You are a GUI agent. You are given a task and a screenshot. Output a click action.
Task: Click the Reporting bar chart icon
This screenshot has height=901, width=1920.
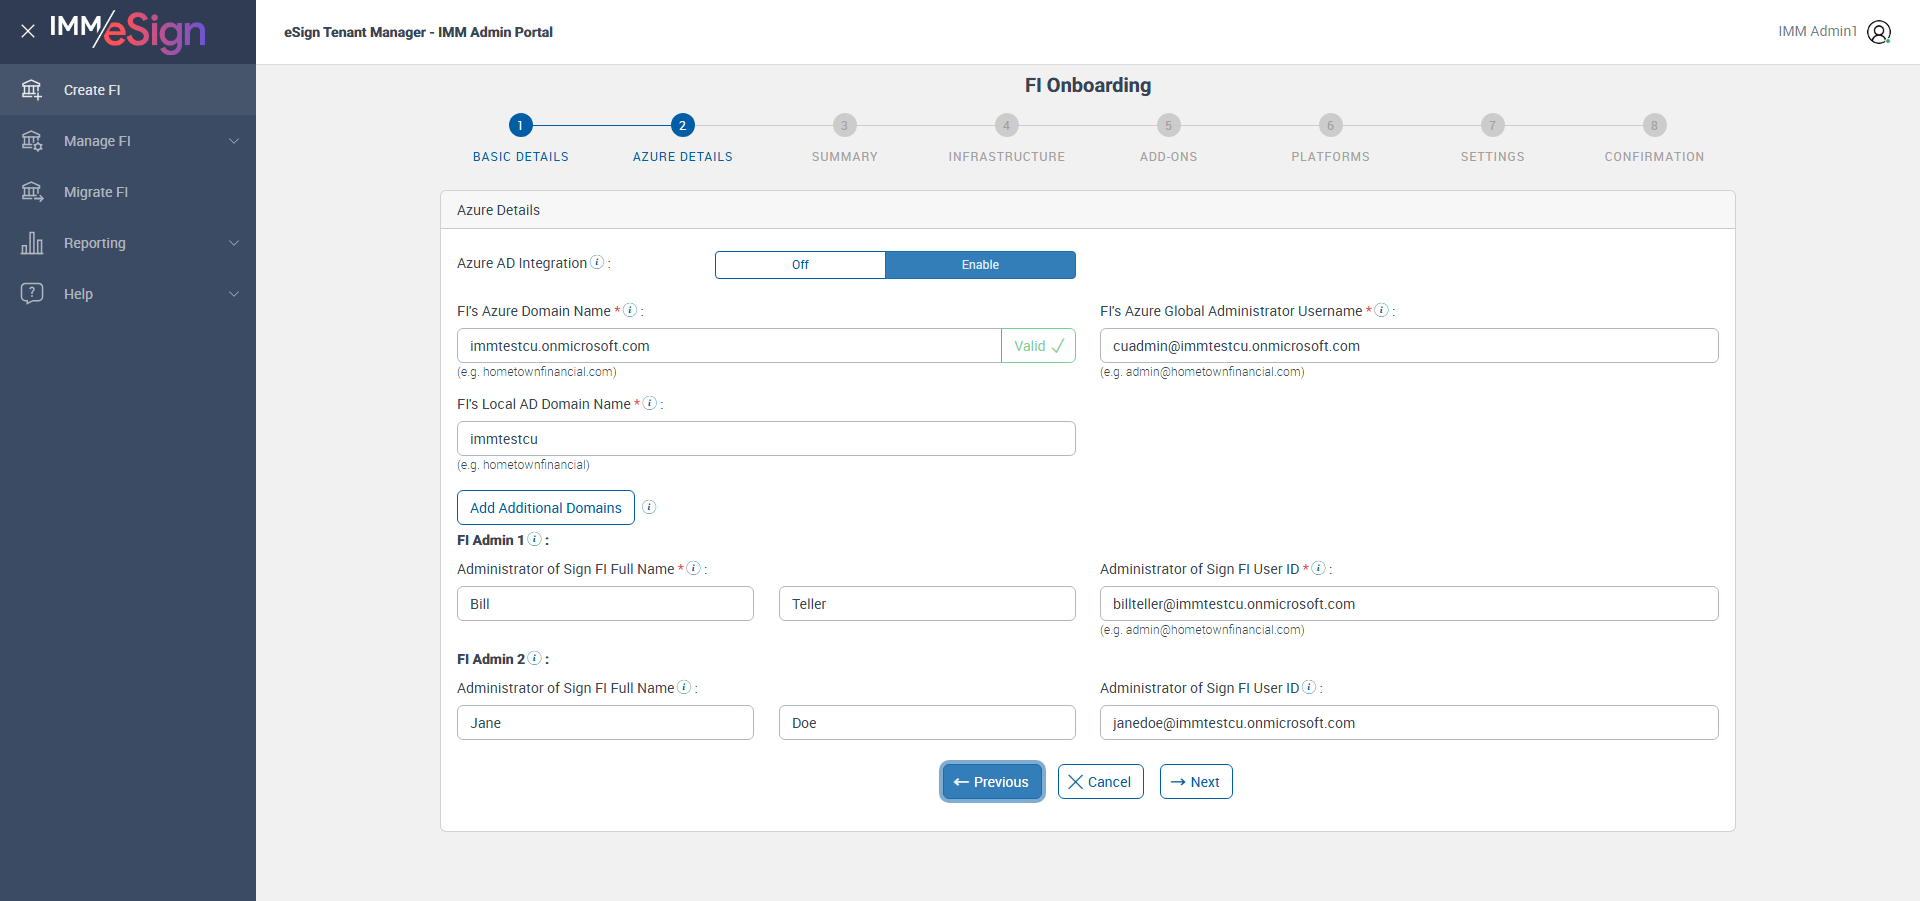(32, 243)
